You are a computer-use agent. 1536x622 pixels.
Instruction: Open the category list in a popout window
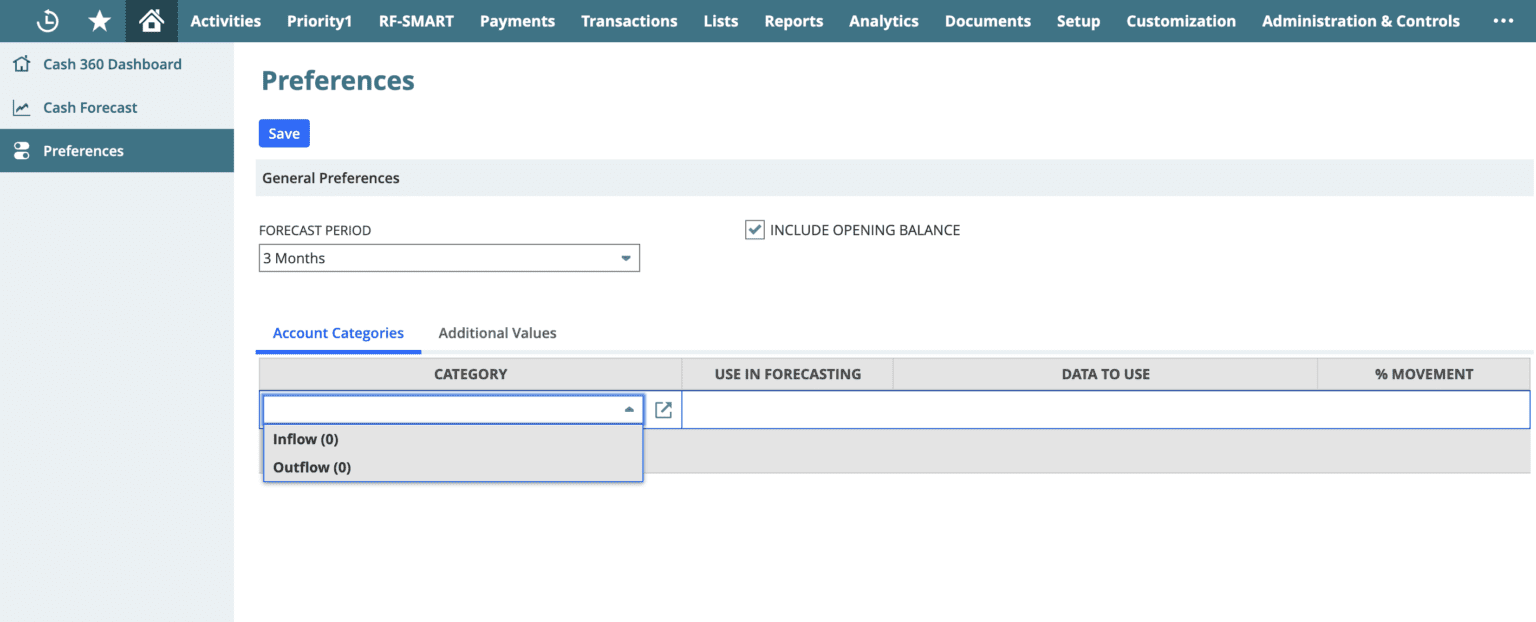pyautogui.click(x=664, y=409)
